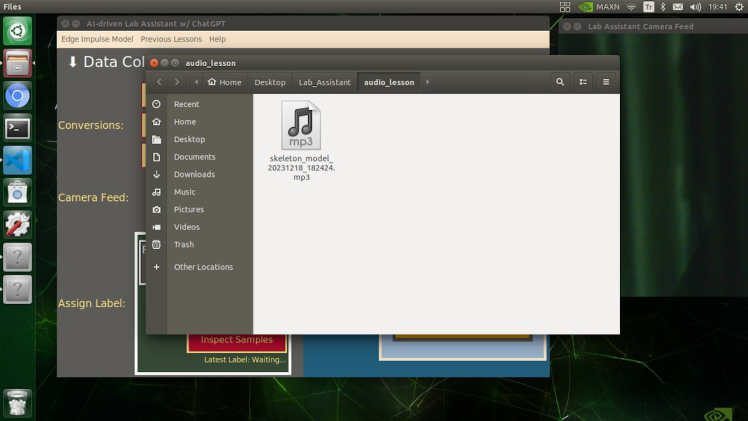Click the Trash bin icon in sidebar
Viewport: 748px width, 421px height.
[156, 245]
